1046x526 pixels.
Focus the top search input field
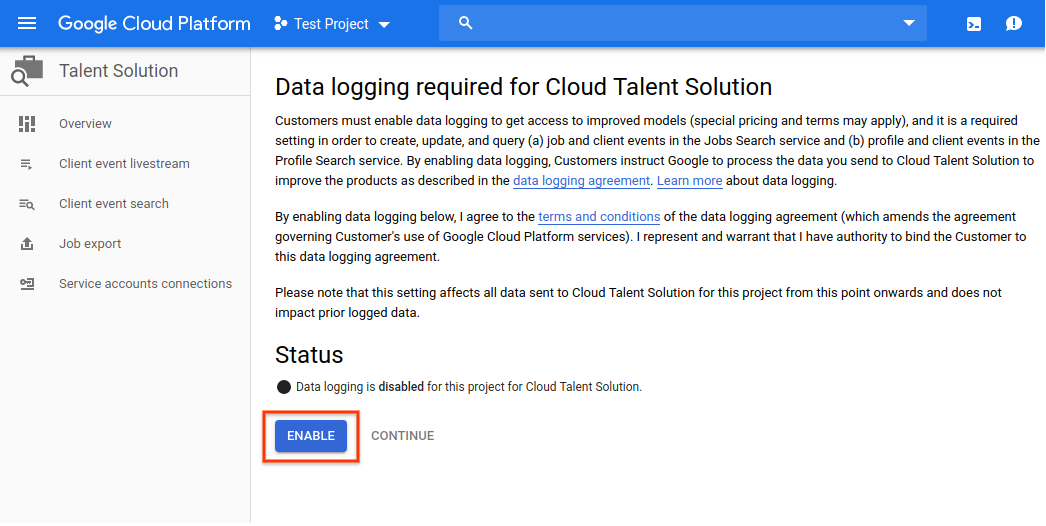(680, 24)
